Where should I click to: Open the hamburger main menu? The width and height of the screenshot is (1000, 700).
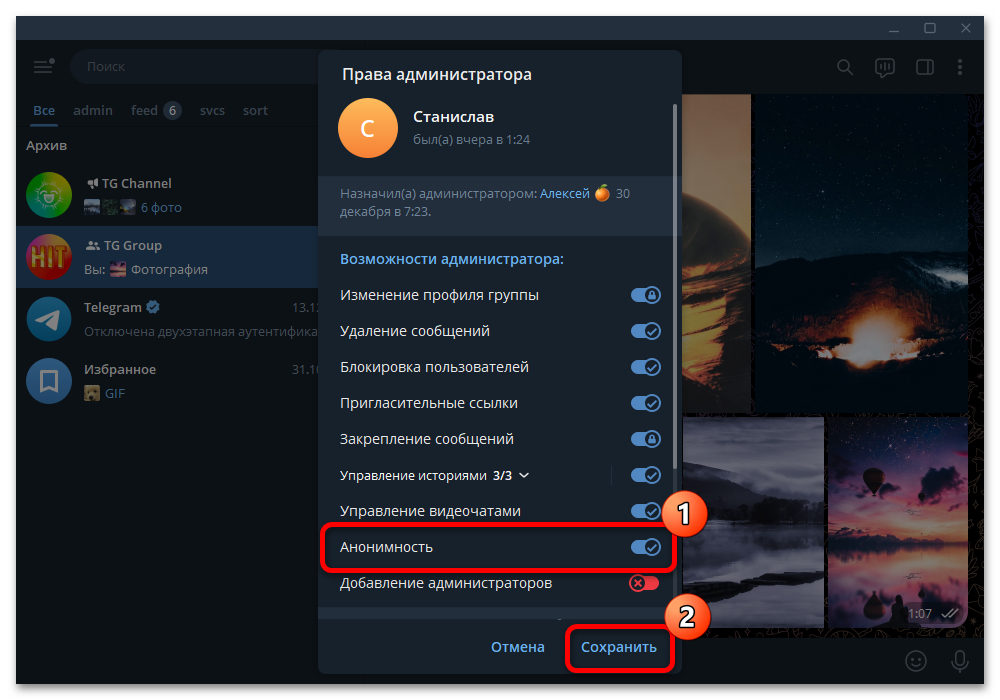tap(44, 66)
